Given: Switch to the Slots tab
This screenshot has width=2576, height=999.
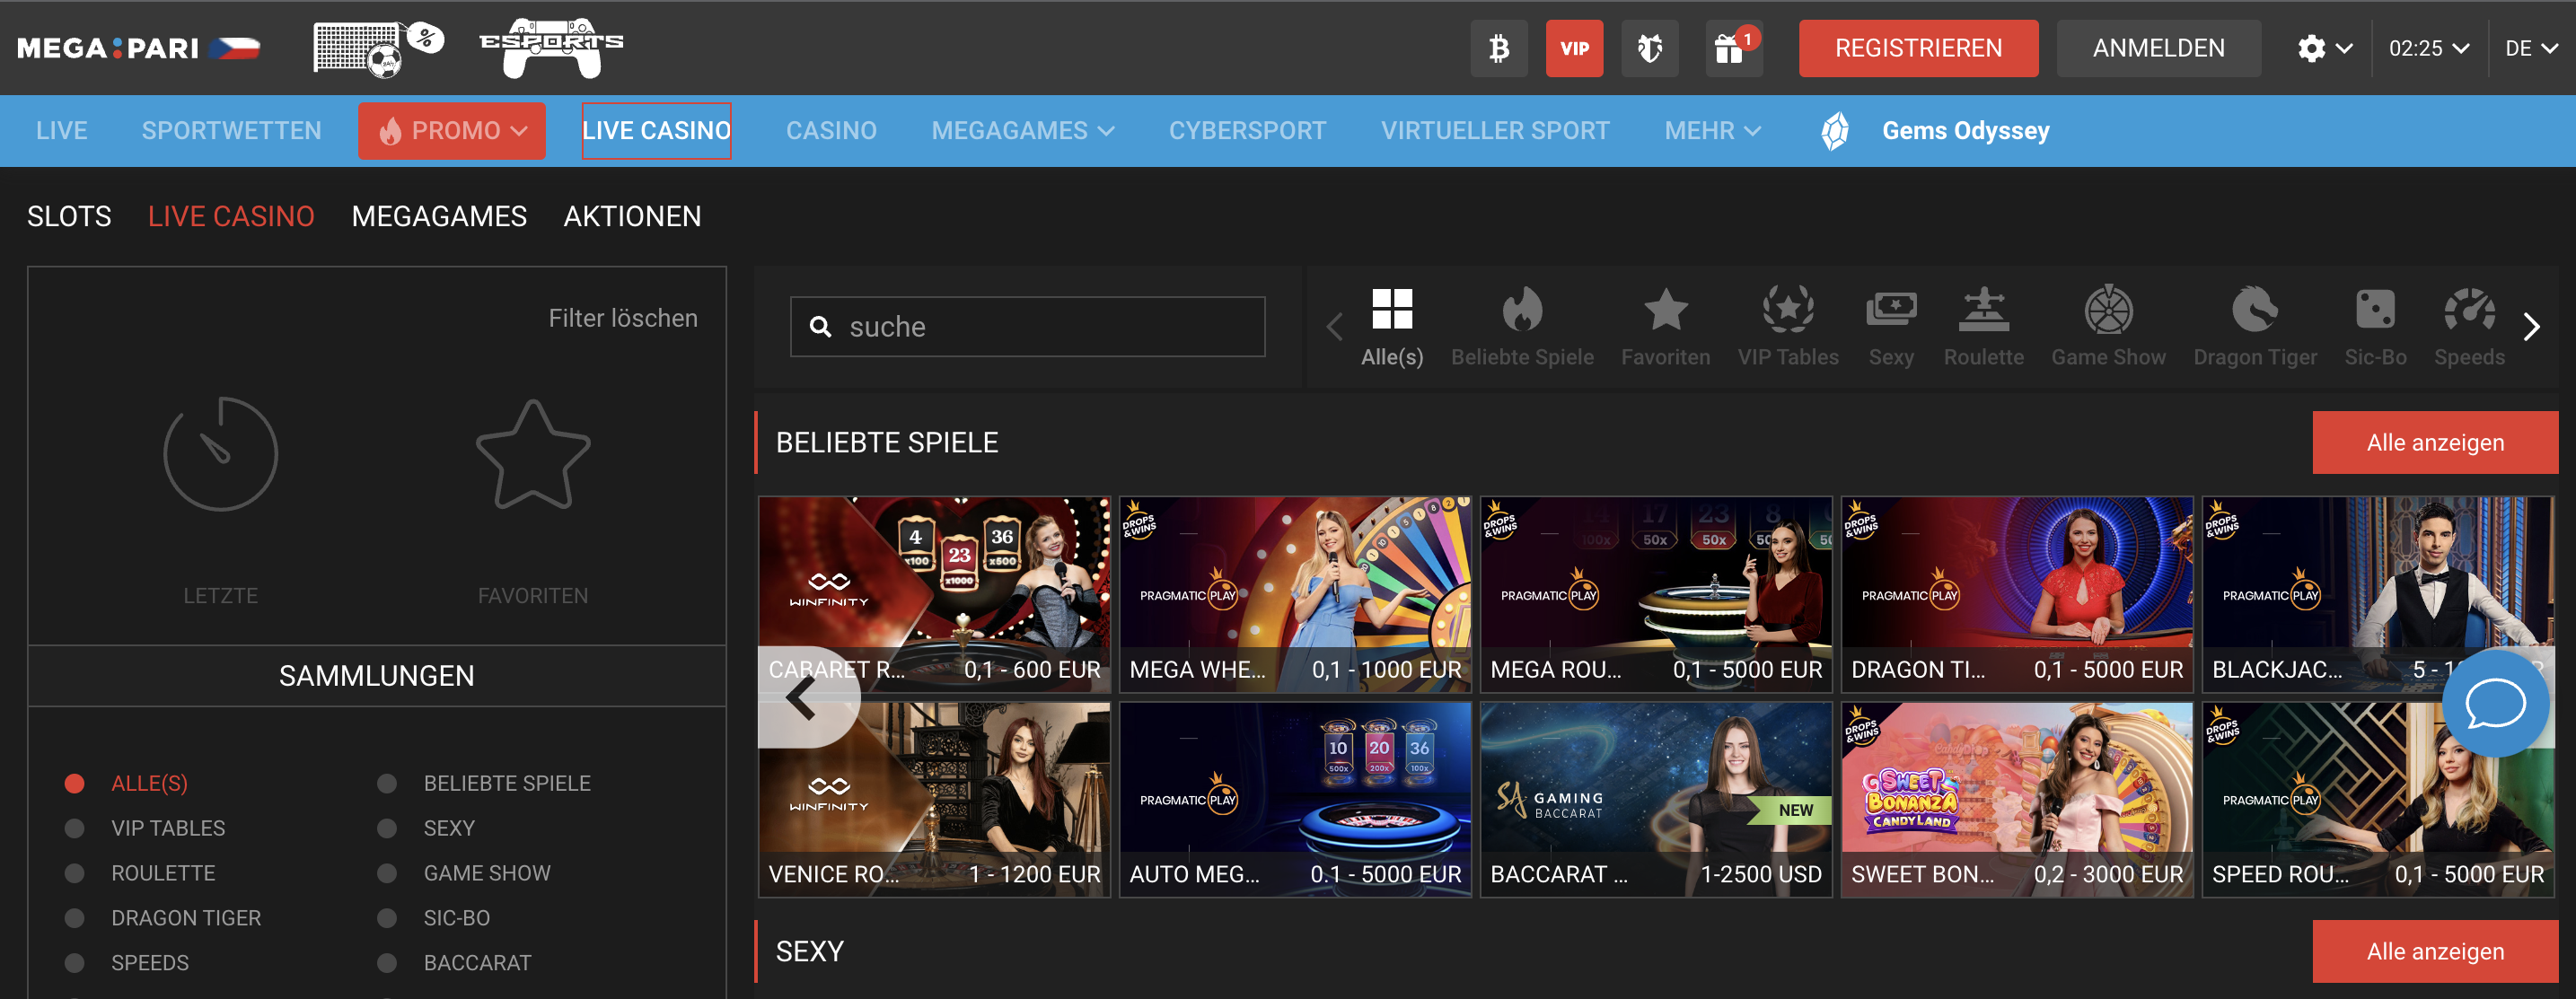Looking at the screenshot, I should (69, 216).
